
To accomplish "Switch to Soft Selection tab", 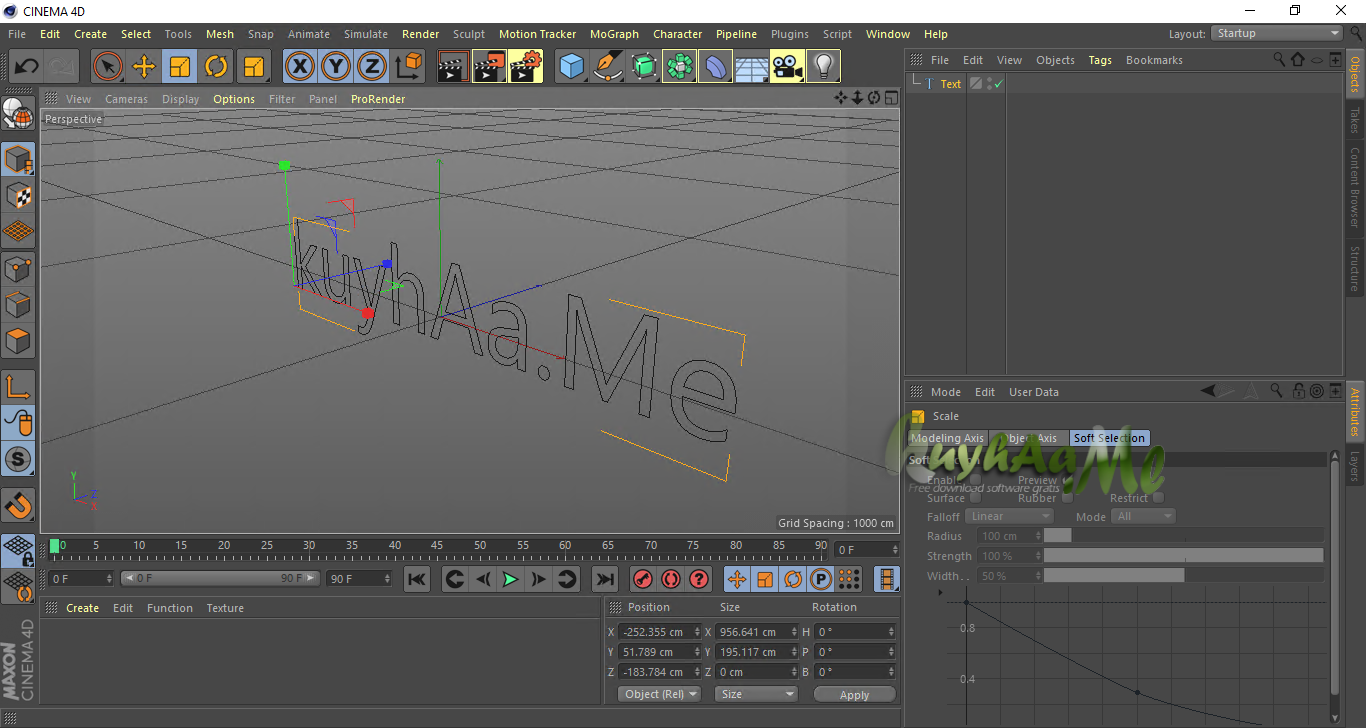I will coord(1109,438).
